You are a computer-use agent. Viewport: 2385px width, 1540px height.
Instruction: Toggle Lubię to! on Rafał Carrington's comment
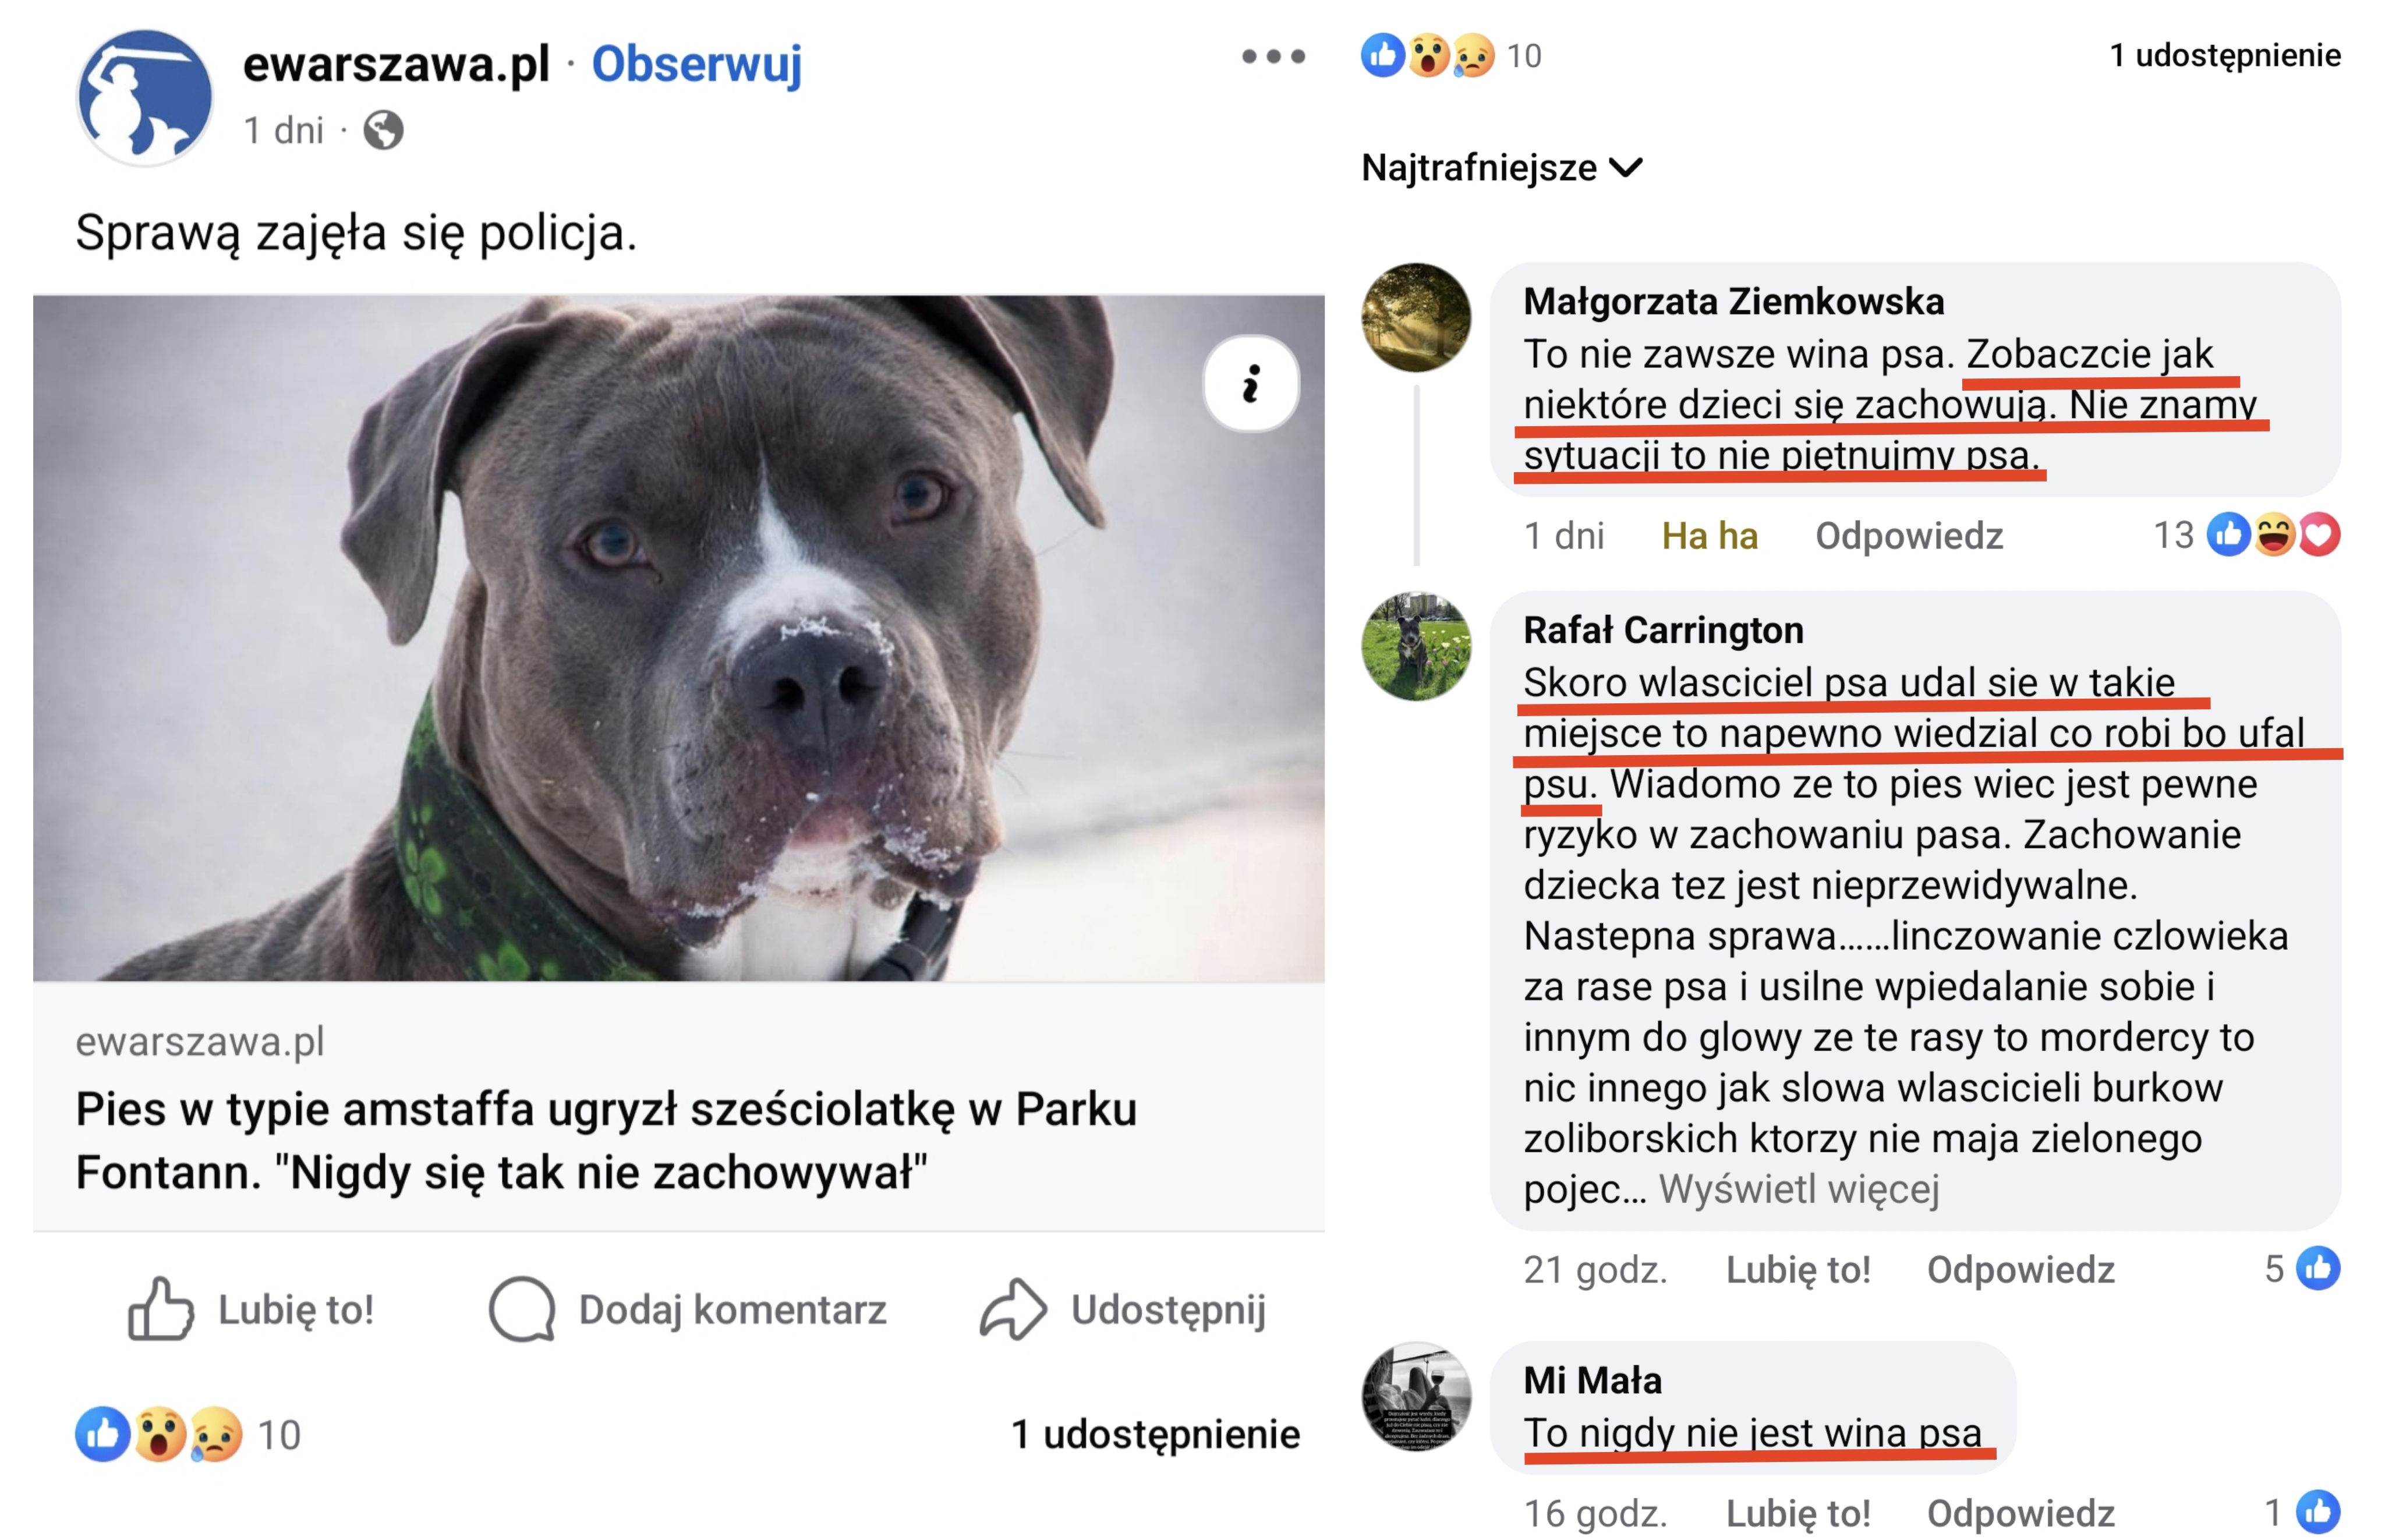pyautogui.click(x=1797, y=1269)
